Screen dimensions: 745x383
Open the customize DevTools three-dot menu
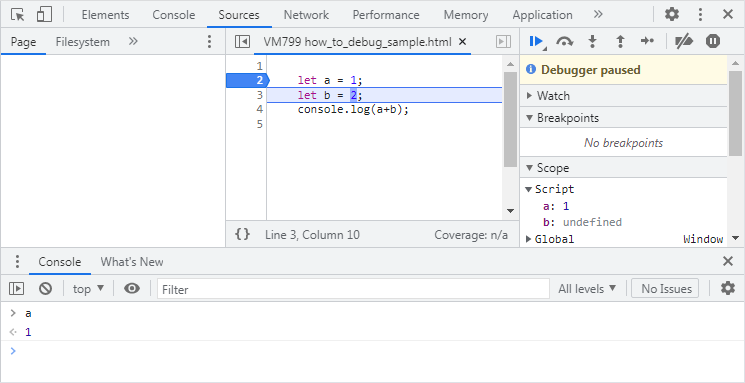click(x=700, y=14)
